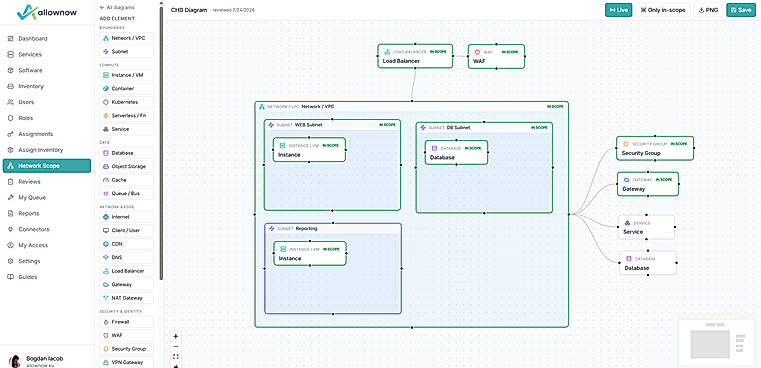Add a NAT Gateway element from palette

pos(126,298)
